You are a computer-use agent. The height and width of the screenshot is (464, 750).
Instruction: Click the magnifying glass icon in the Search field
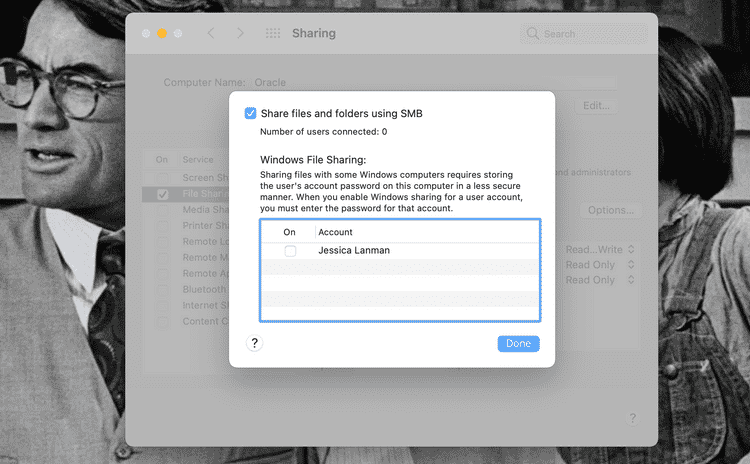tap(533, 34)
